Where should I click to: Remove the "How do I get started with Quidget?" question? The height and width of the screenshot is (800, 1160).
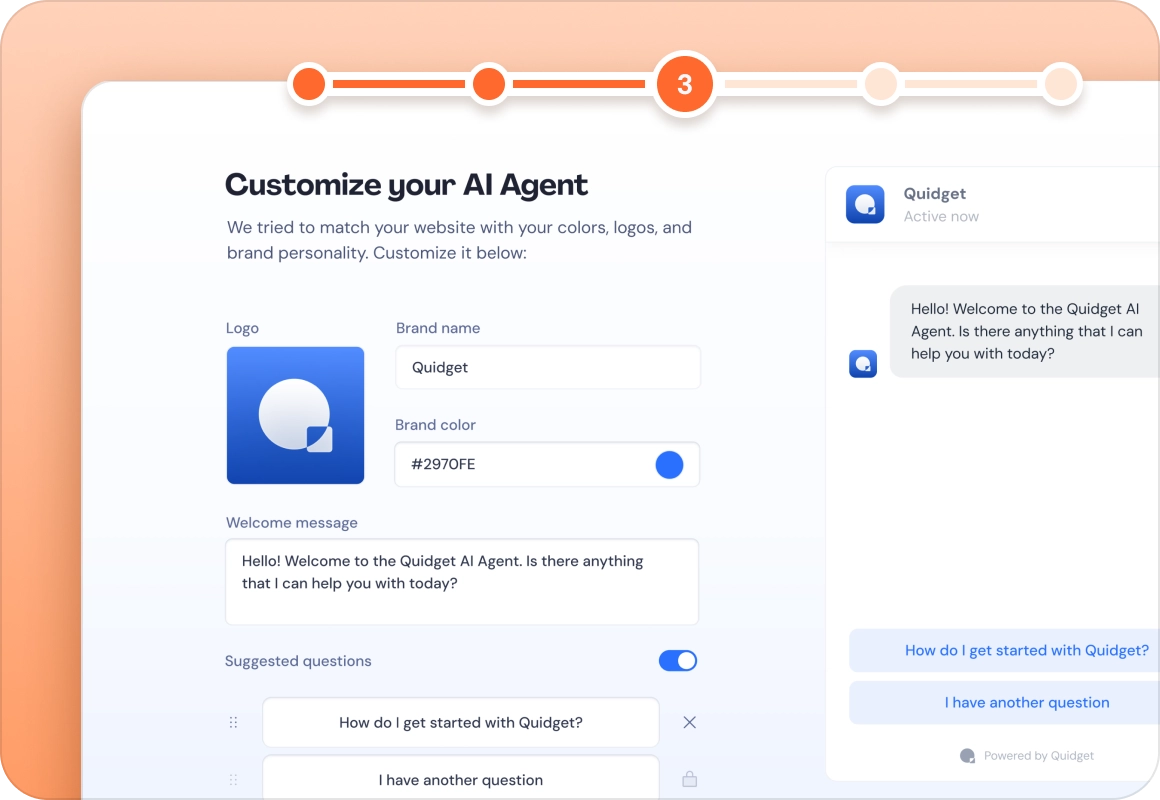(x=689, y=722)
